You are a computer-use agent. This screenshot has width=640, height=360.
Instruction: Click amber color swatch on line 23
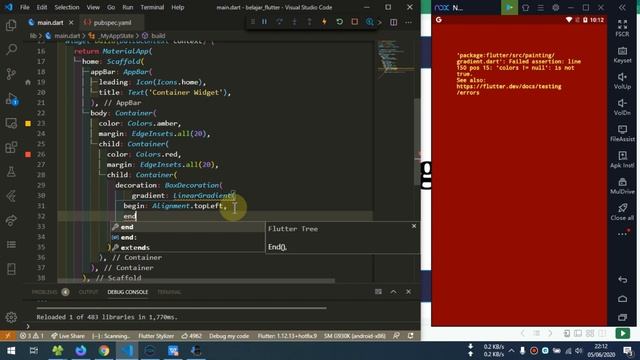pyautogui.click(x=28, y=123)
